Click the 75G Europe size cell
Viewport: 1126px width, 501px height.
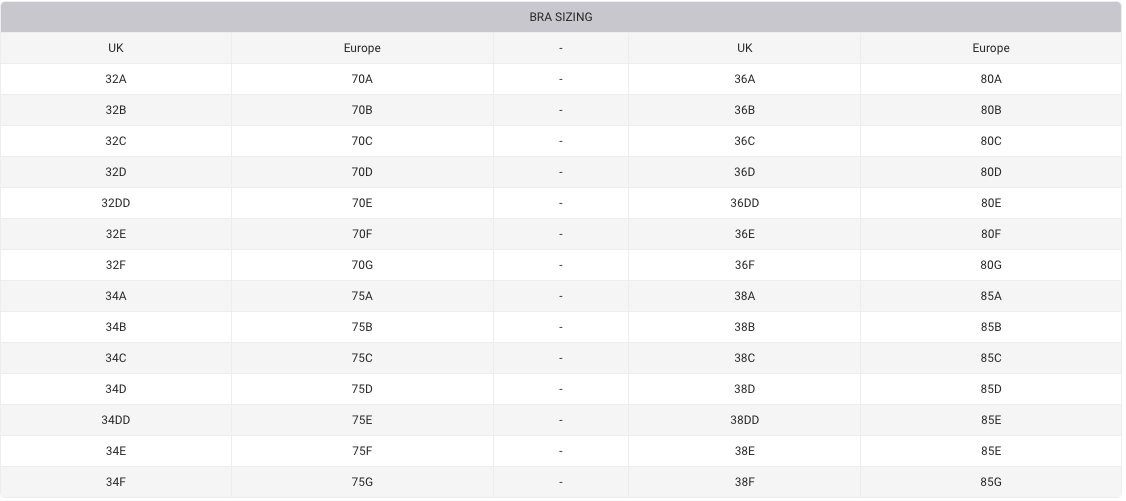pyautogui.click(x=362, y=482)
